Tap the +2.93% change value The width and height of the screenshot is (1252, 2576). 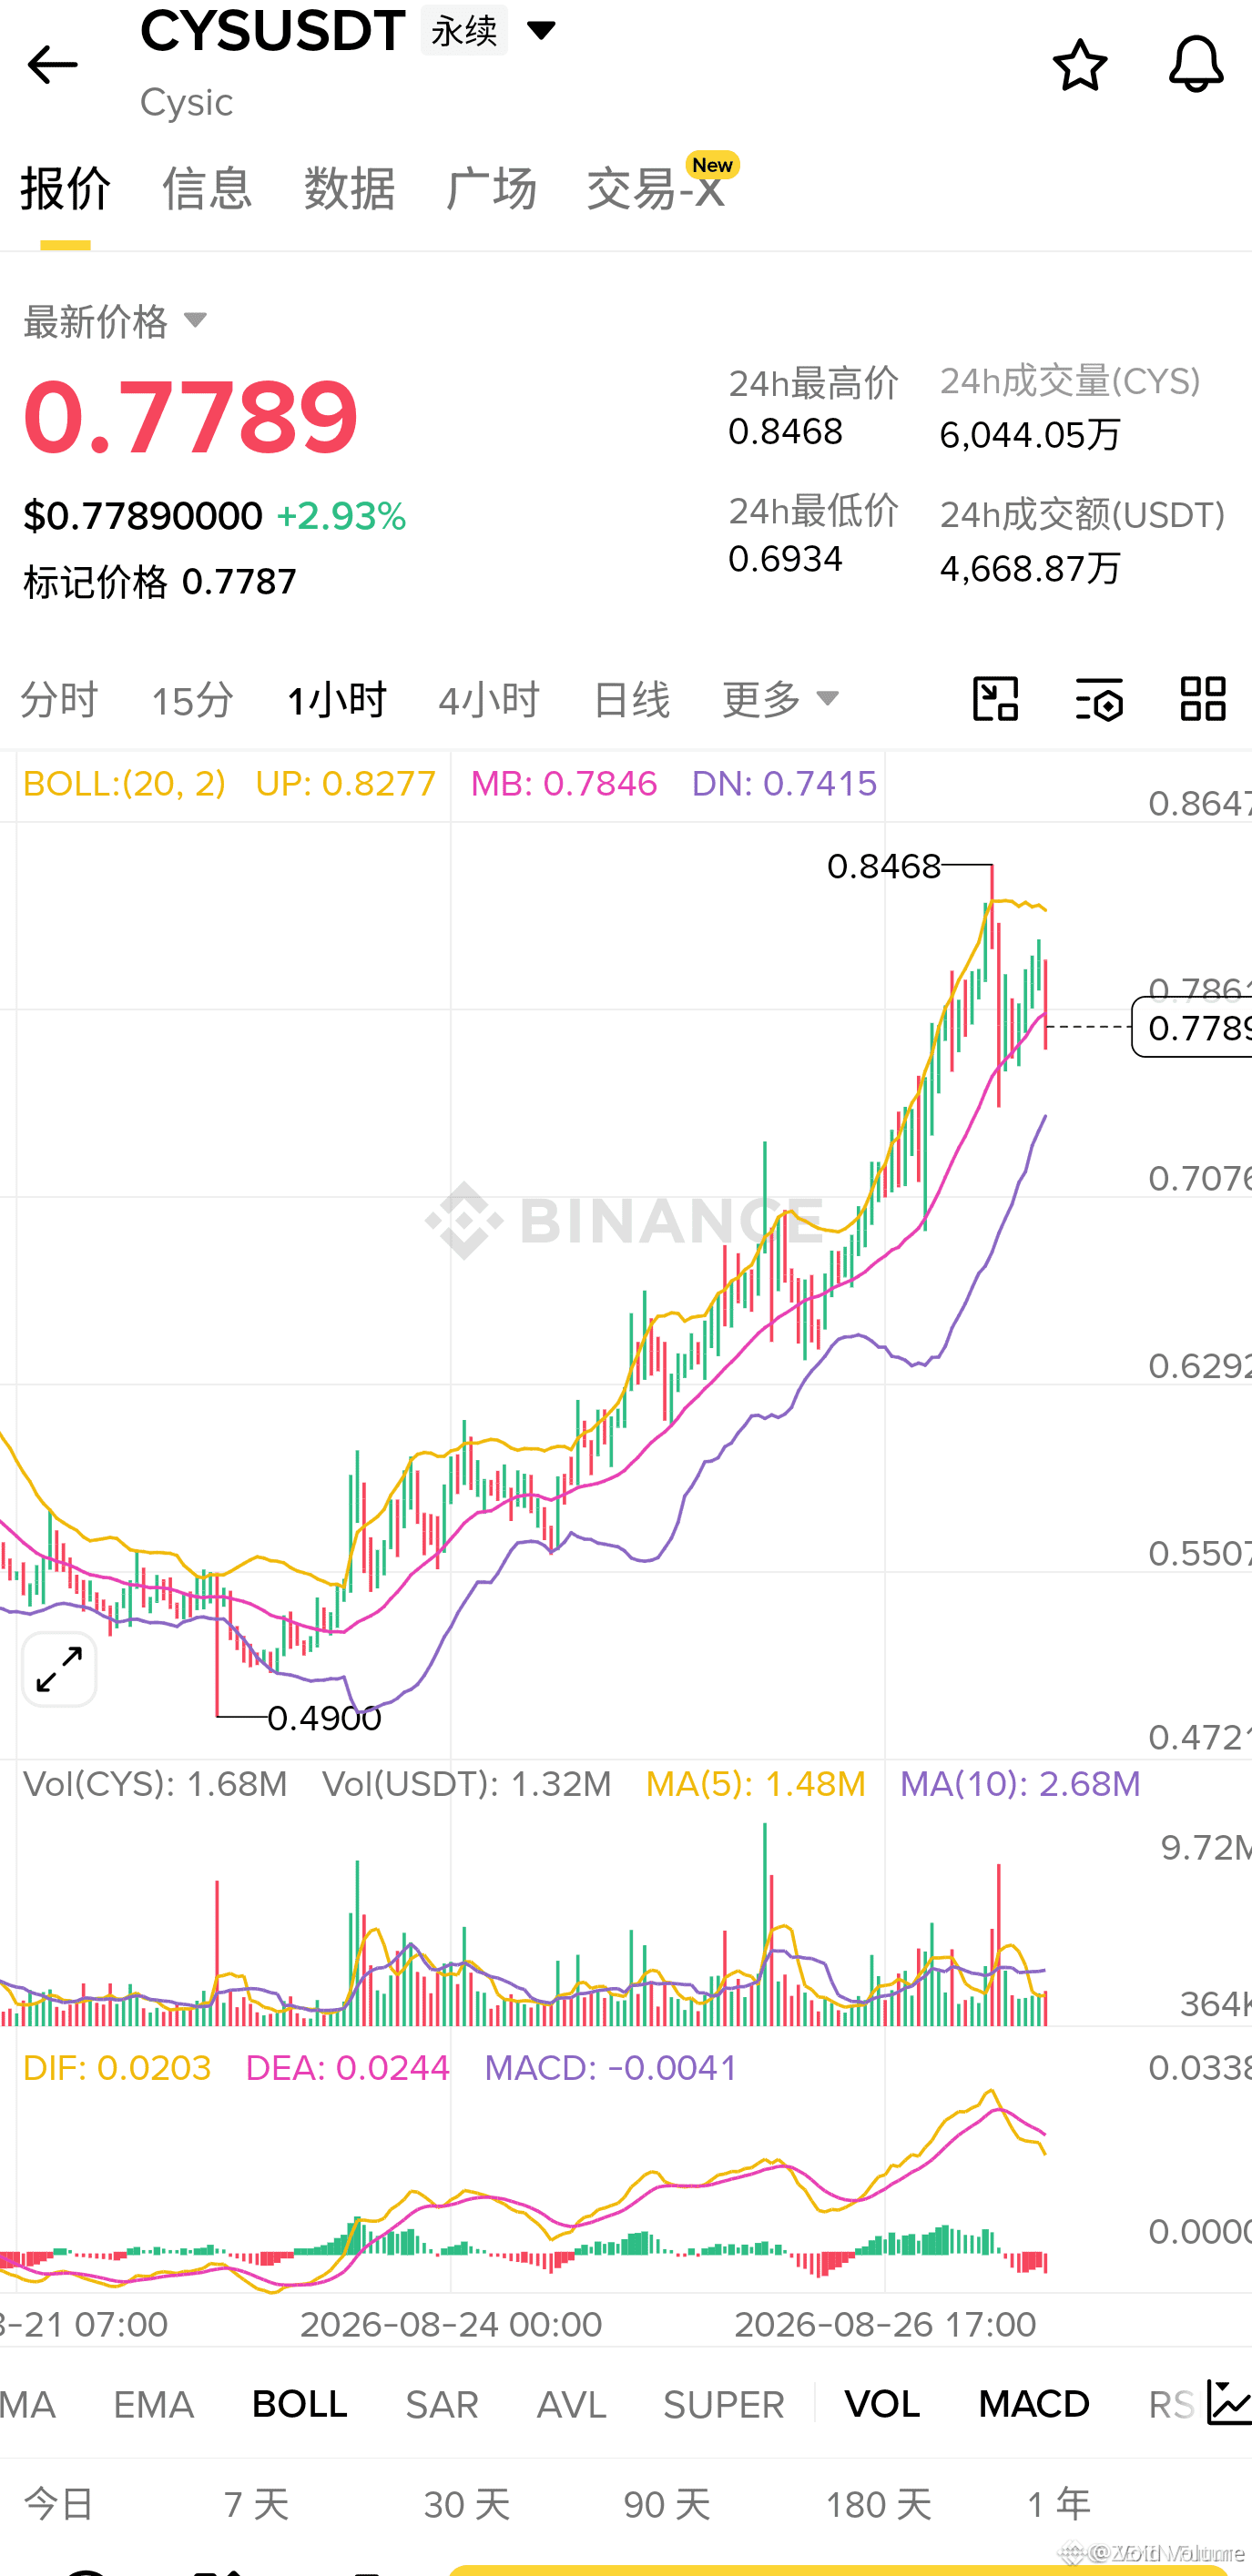(x=341, y=517)
